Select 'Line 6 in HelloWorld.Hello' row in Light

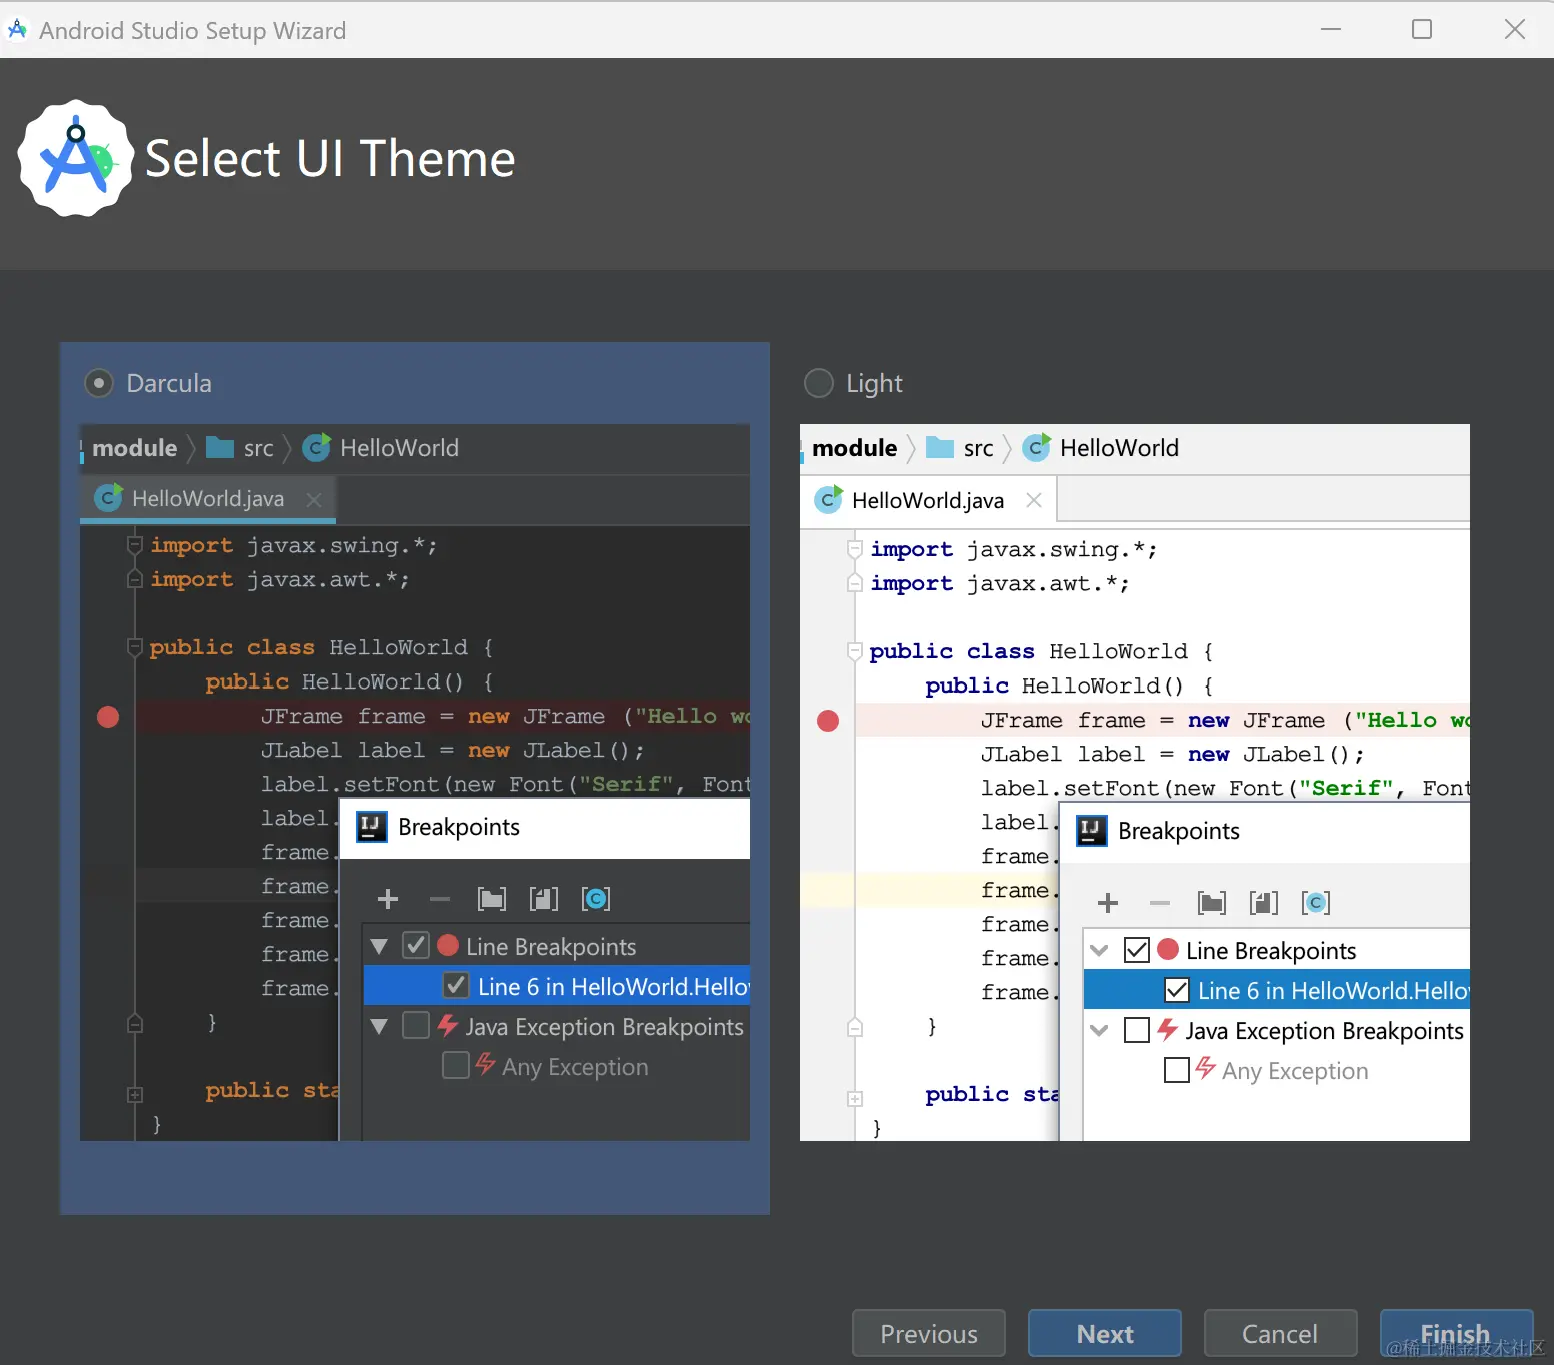point(1277,990)
